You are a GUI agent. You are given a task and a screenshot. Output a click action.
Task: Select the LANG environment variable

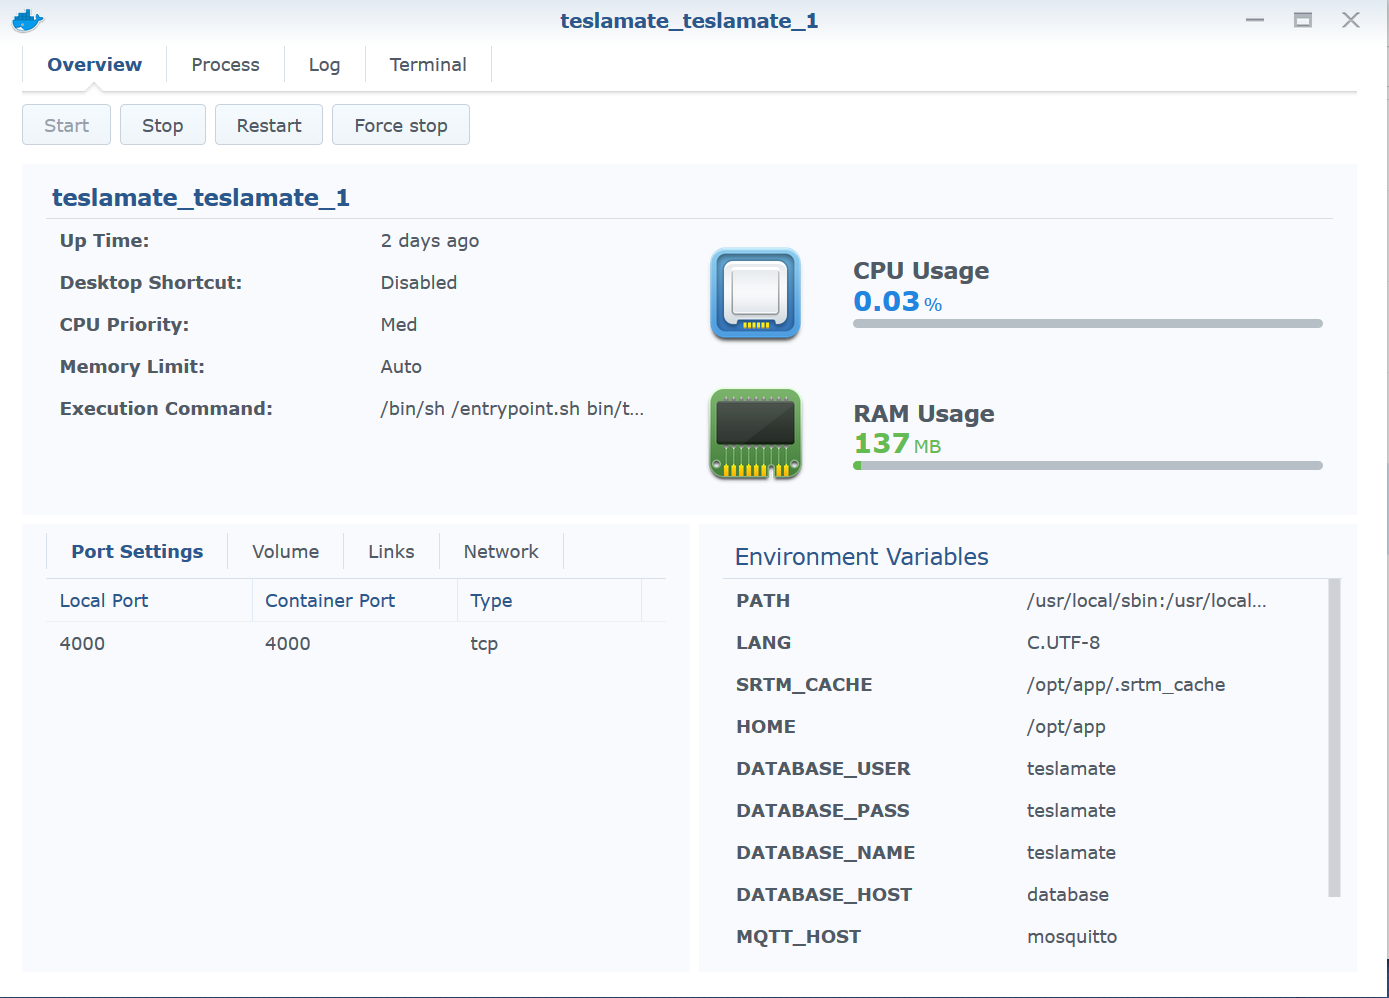(764, 643)
